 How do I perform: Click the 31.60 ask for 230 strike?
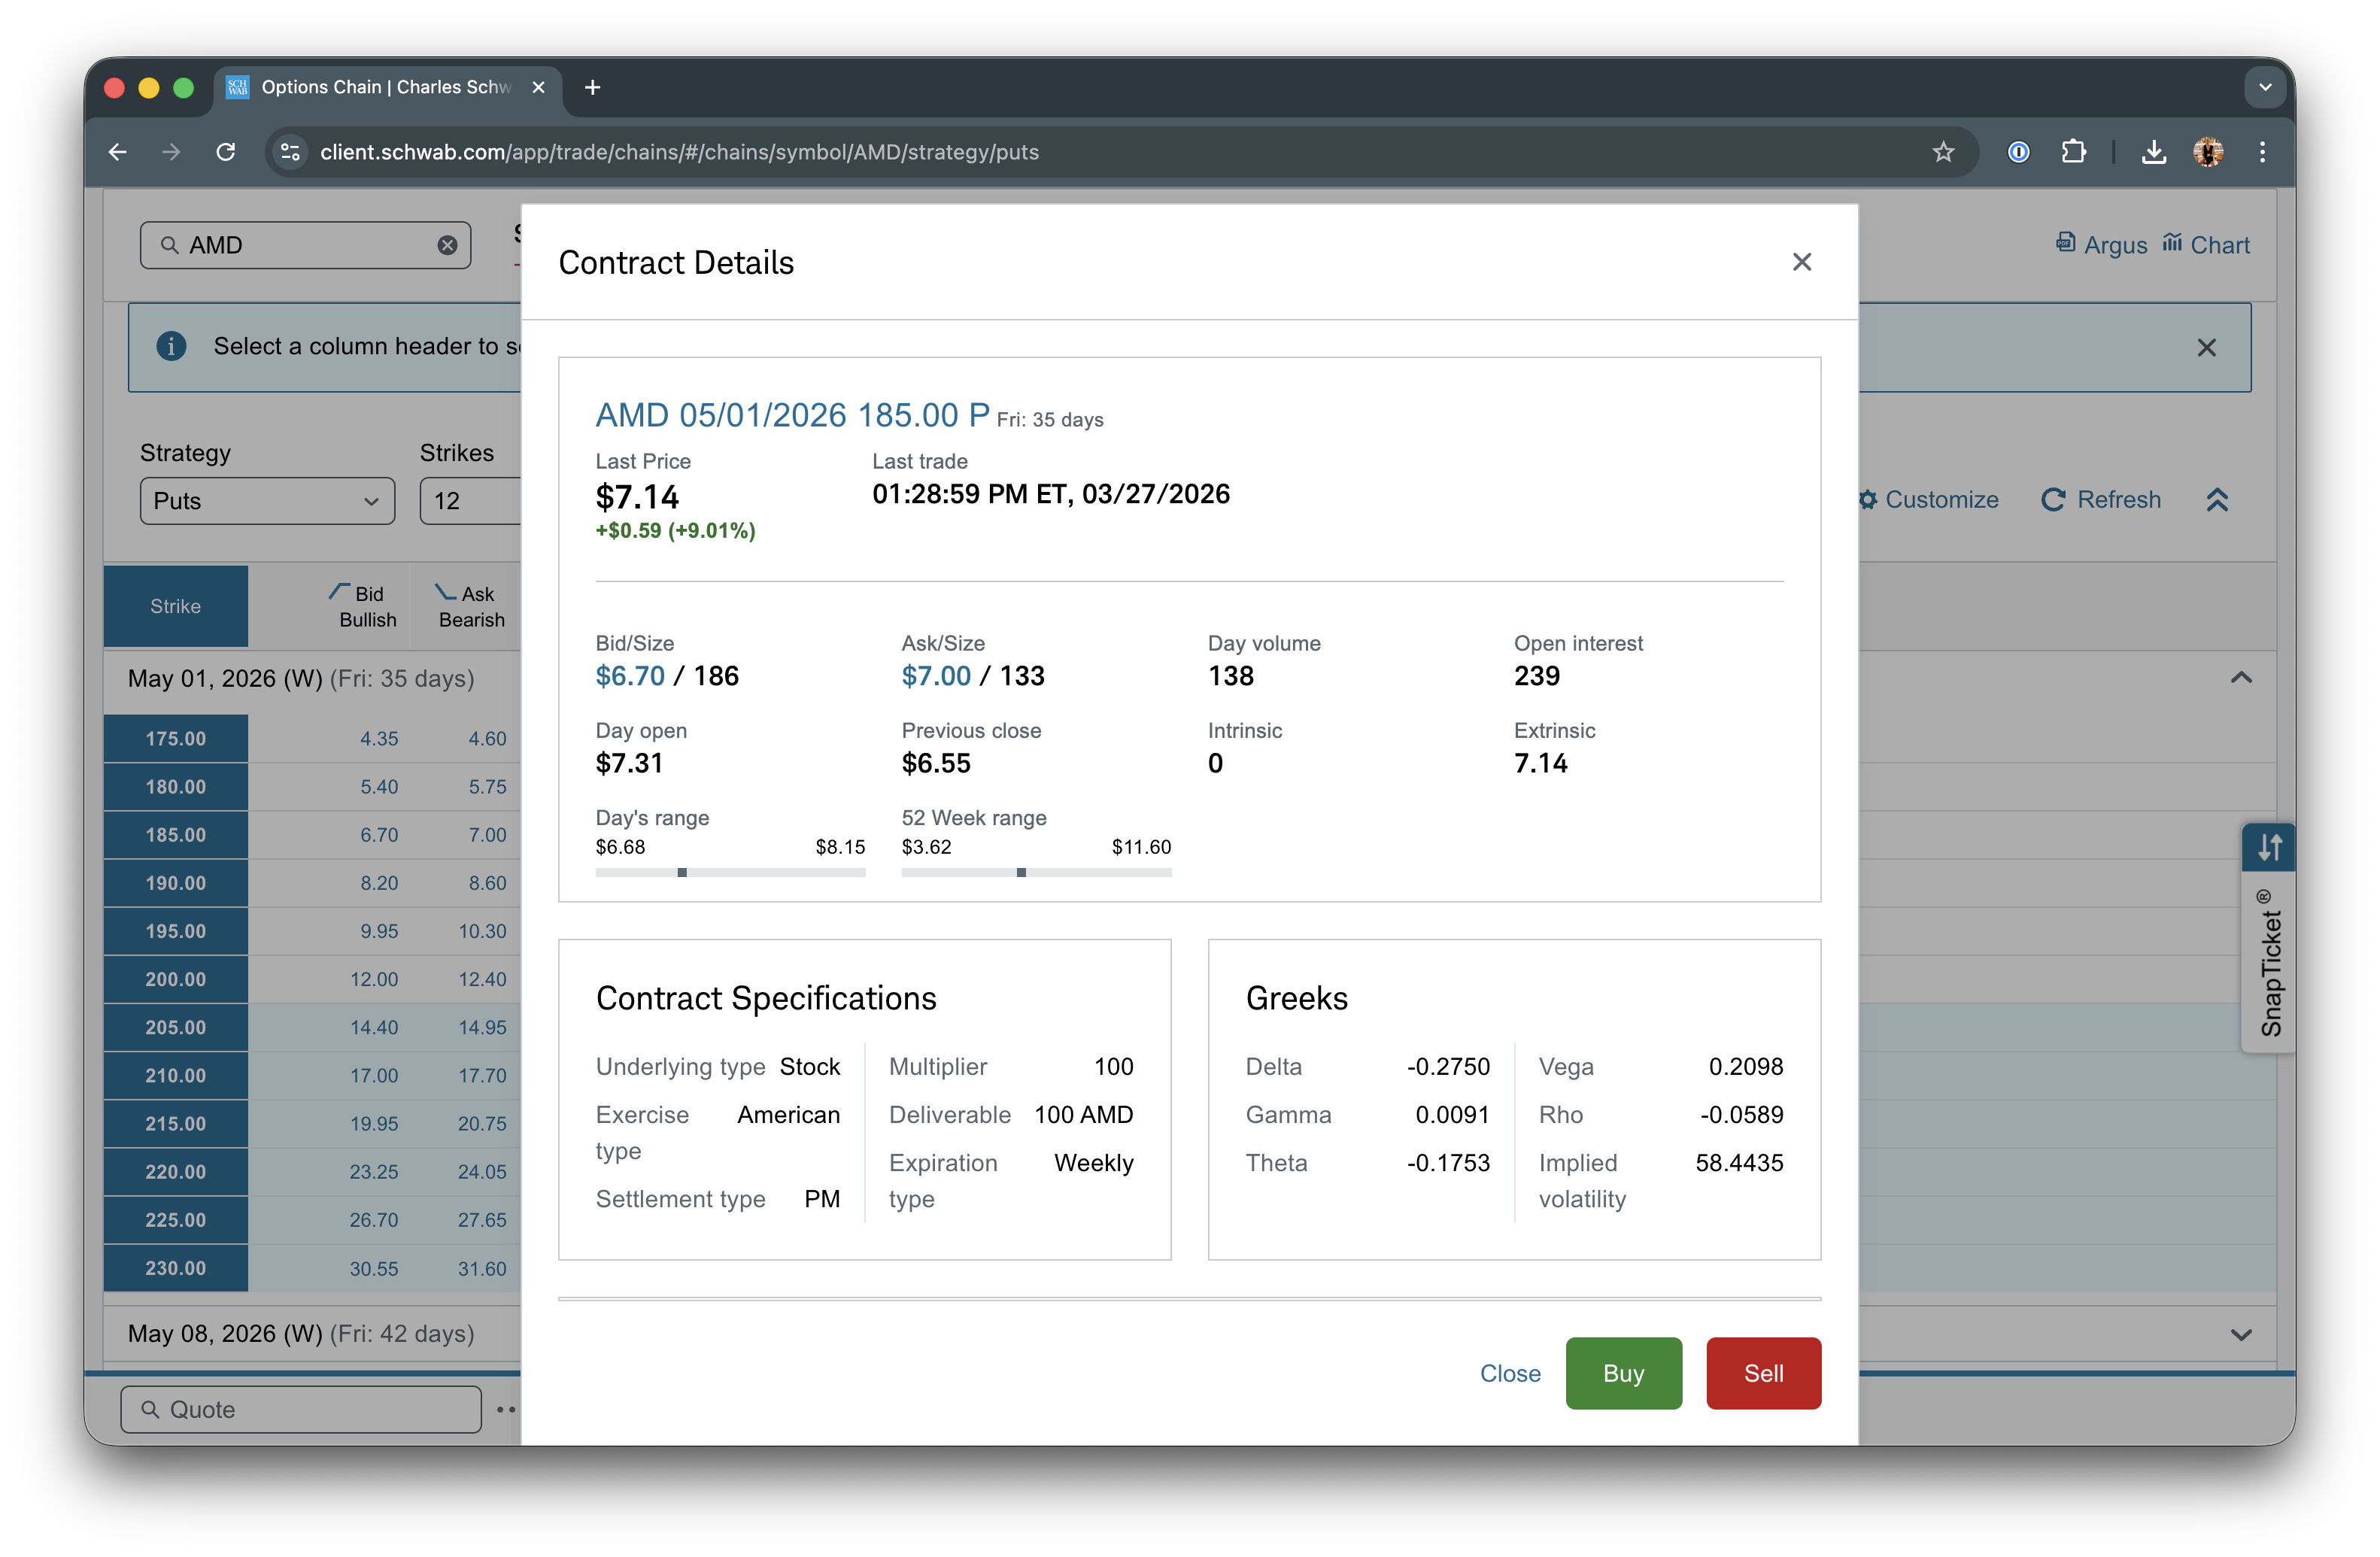pyautogui.click(x=482, y=1268)
